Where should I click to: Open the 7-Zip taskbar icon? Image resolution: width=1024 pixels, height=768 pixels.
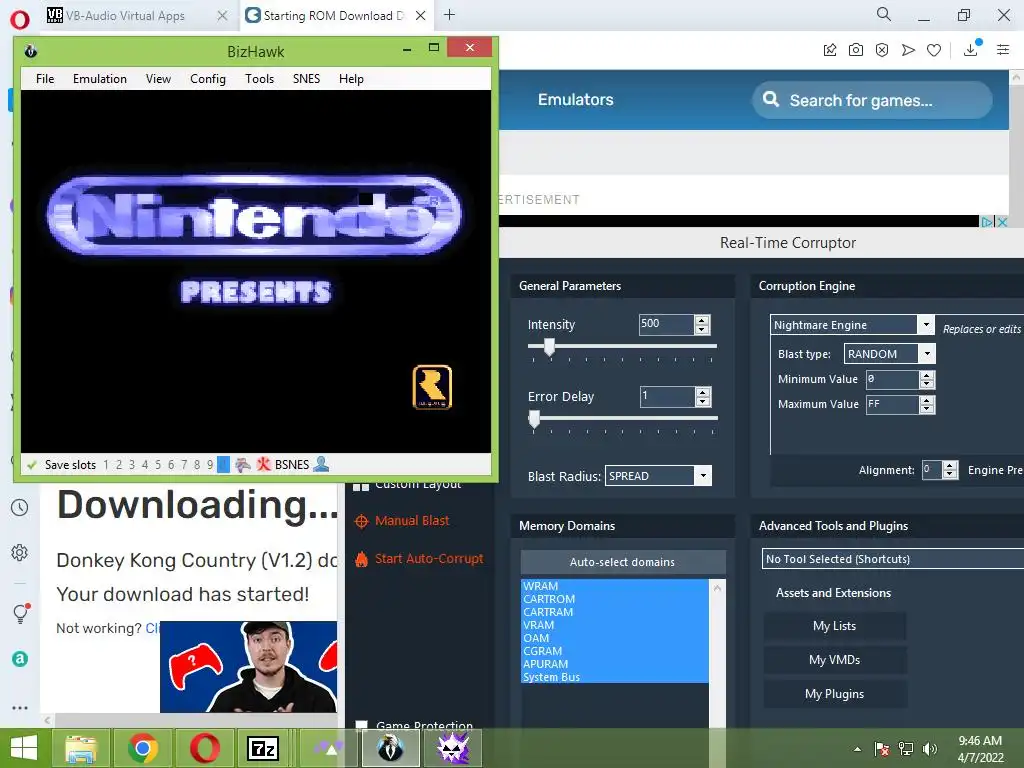pyautogui.click(x=263, y=748)
